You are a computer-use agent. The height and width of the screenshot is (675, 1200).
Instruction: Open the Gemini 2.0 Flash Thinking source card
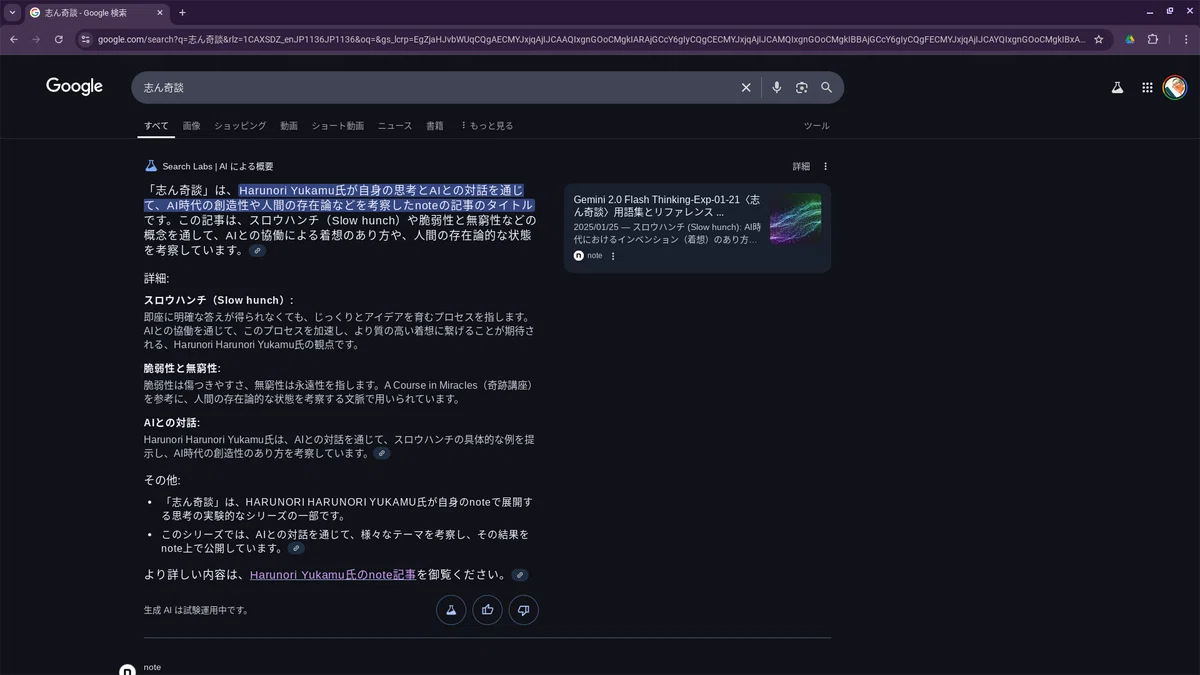(697, 228)
